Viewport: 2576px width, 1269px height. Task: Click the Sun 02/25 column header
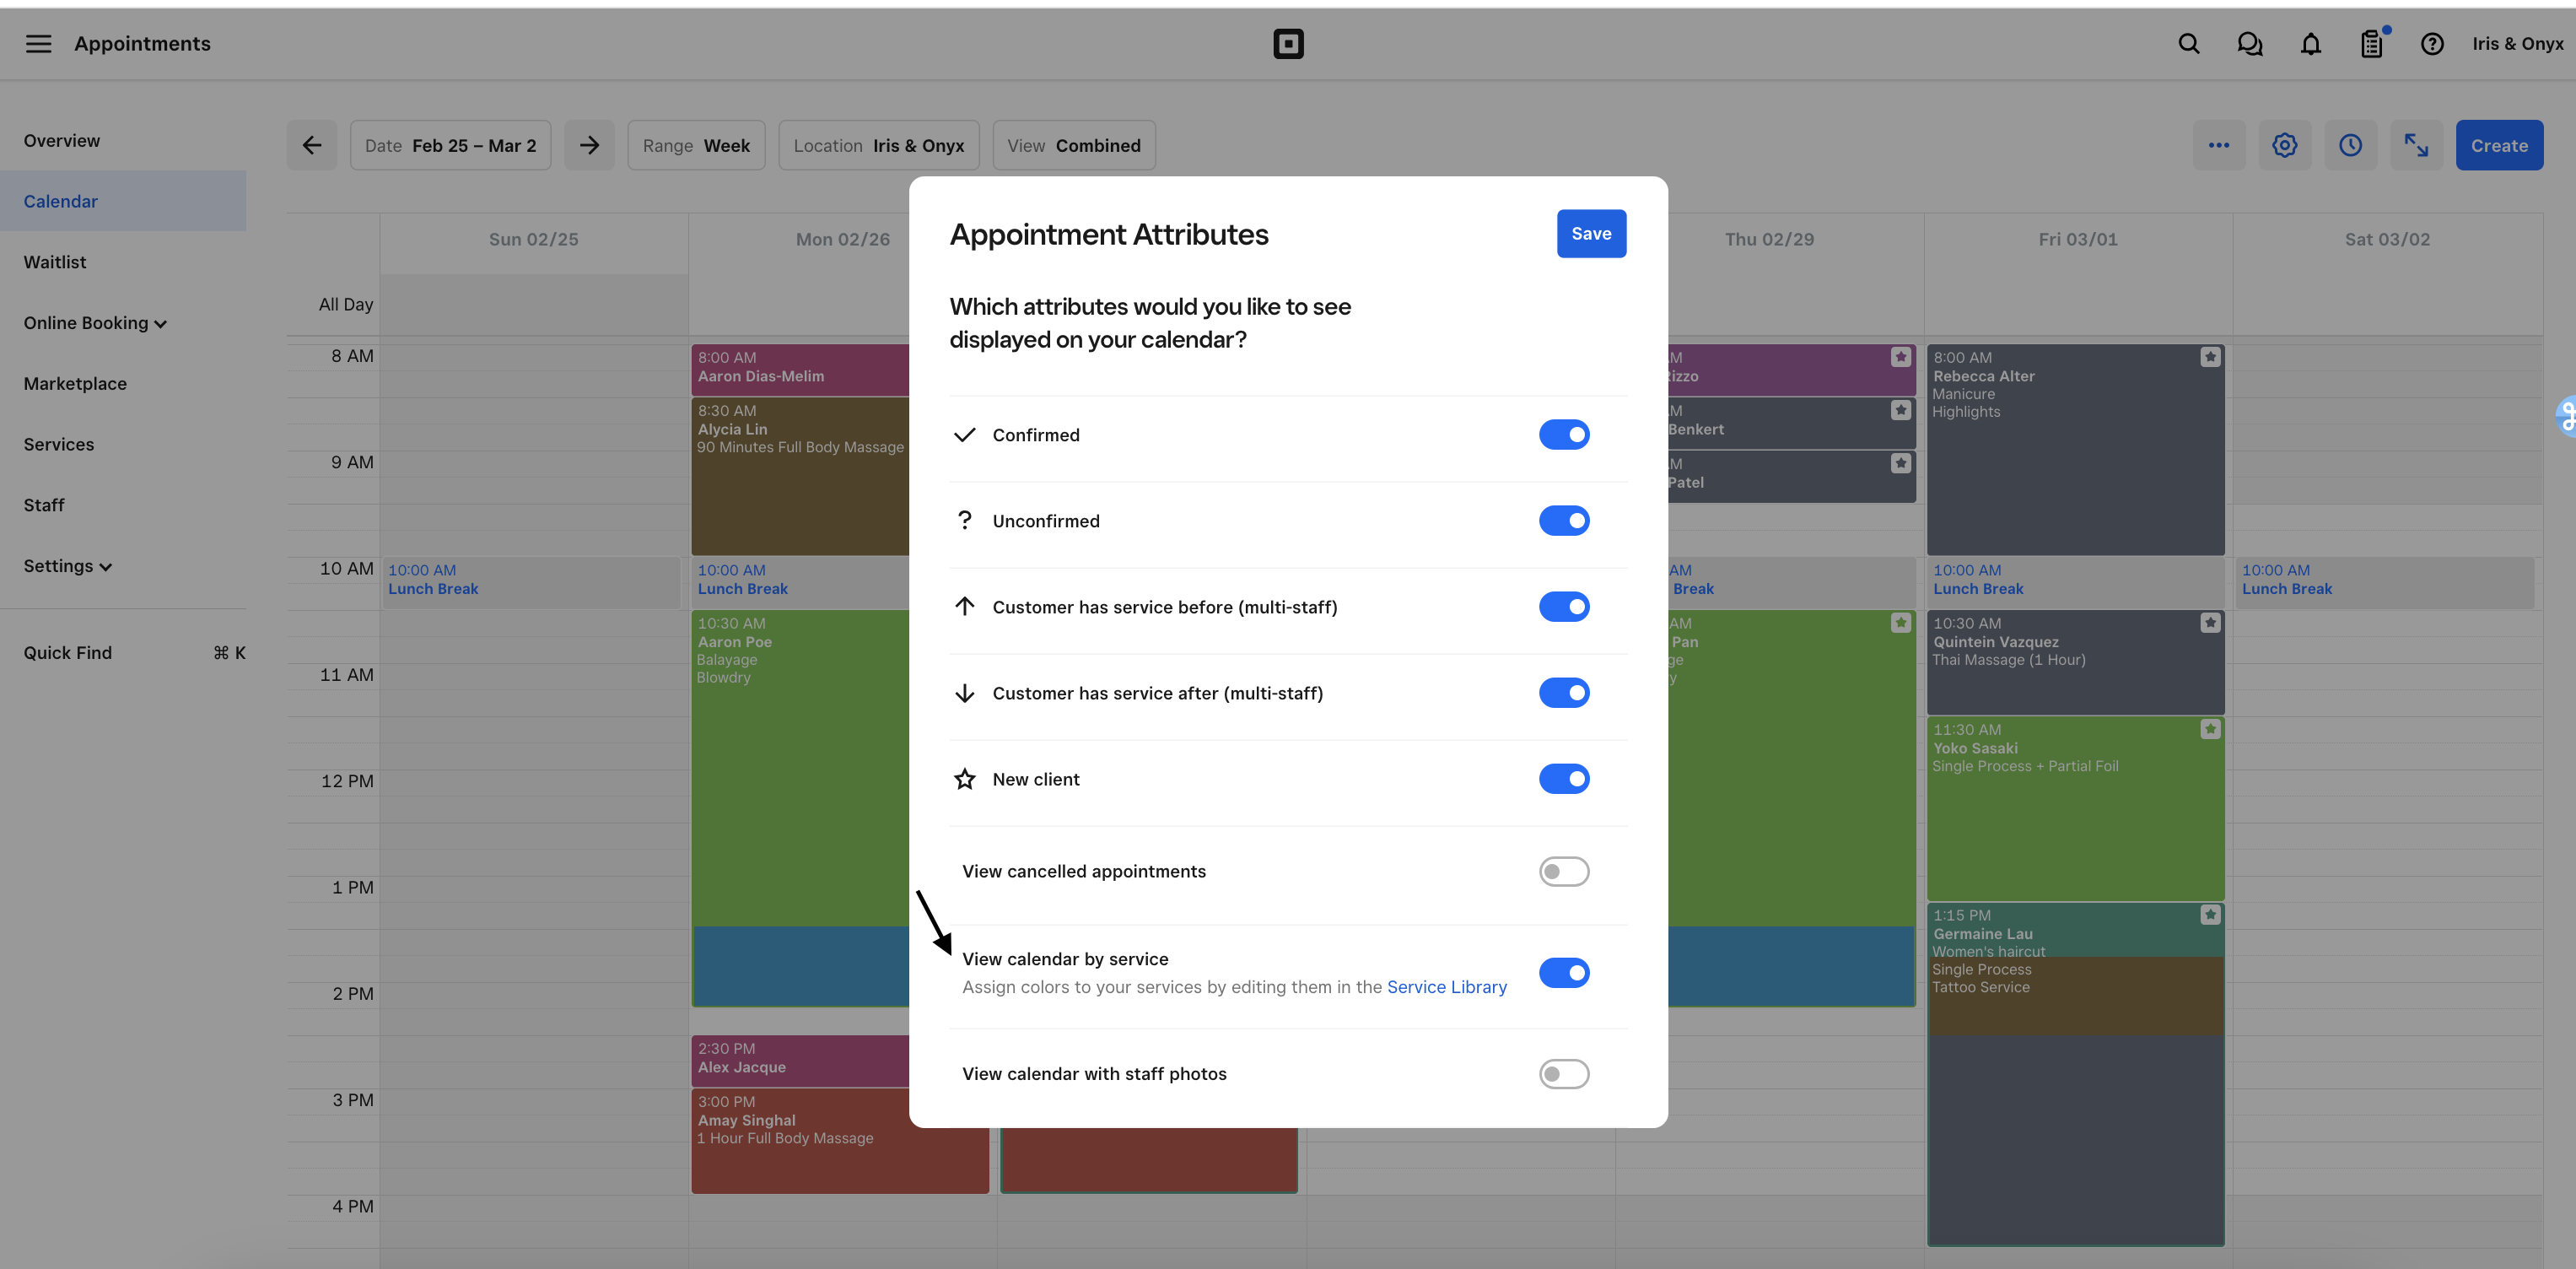coord(534,240)
